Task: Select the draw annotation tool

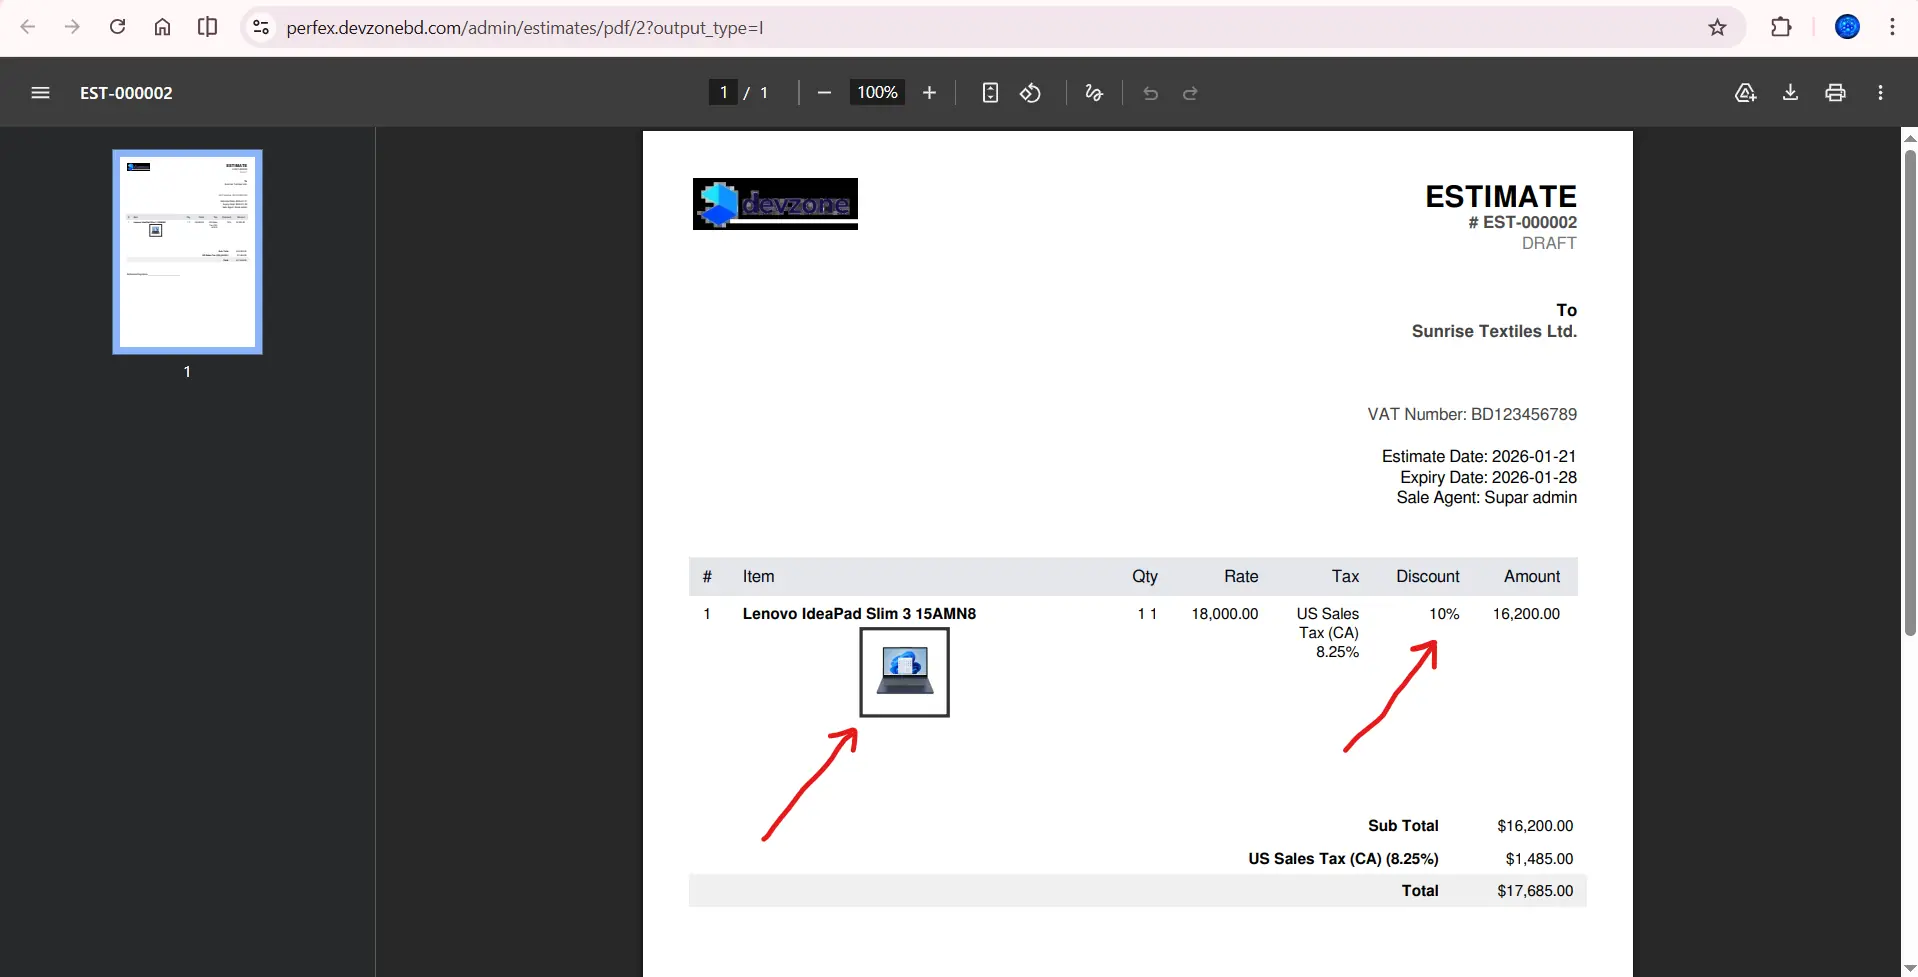Action: 1094,93
